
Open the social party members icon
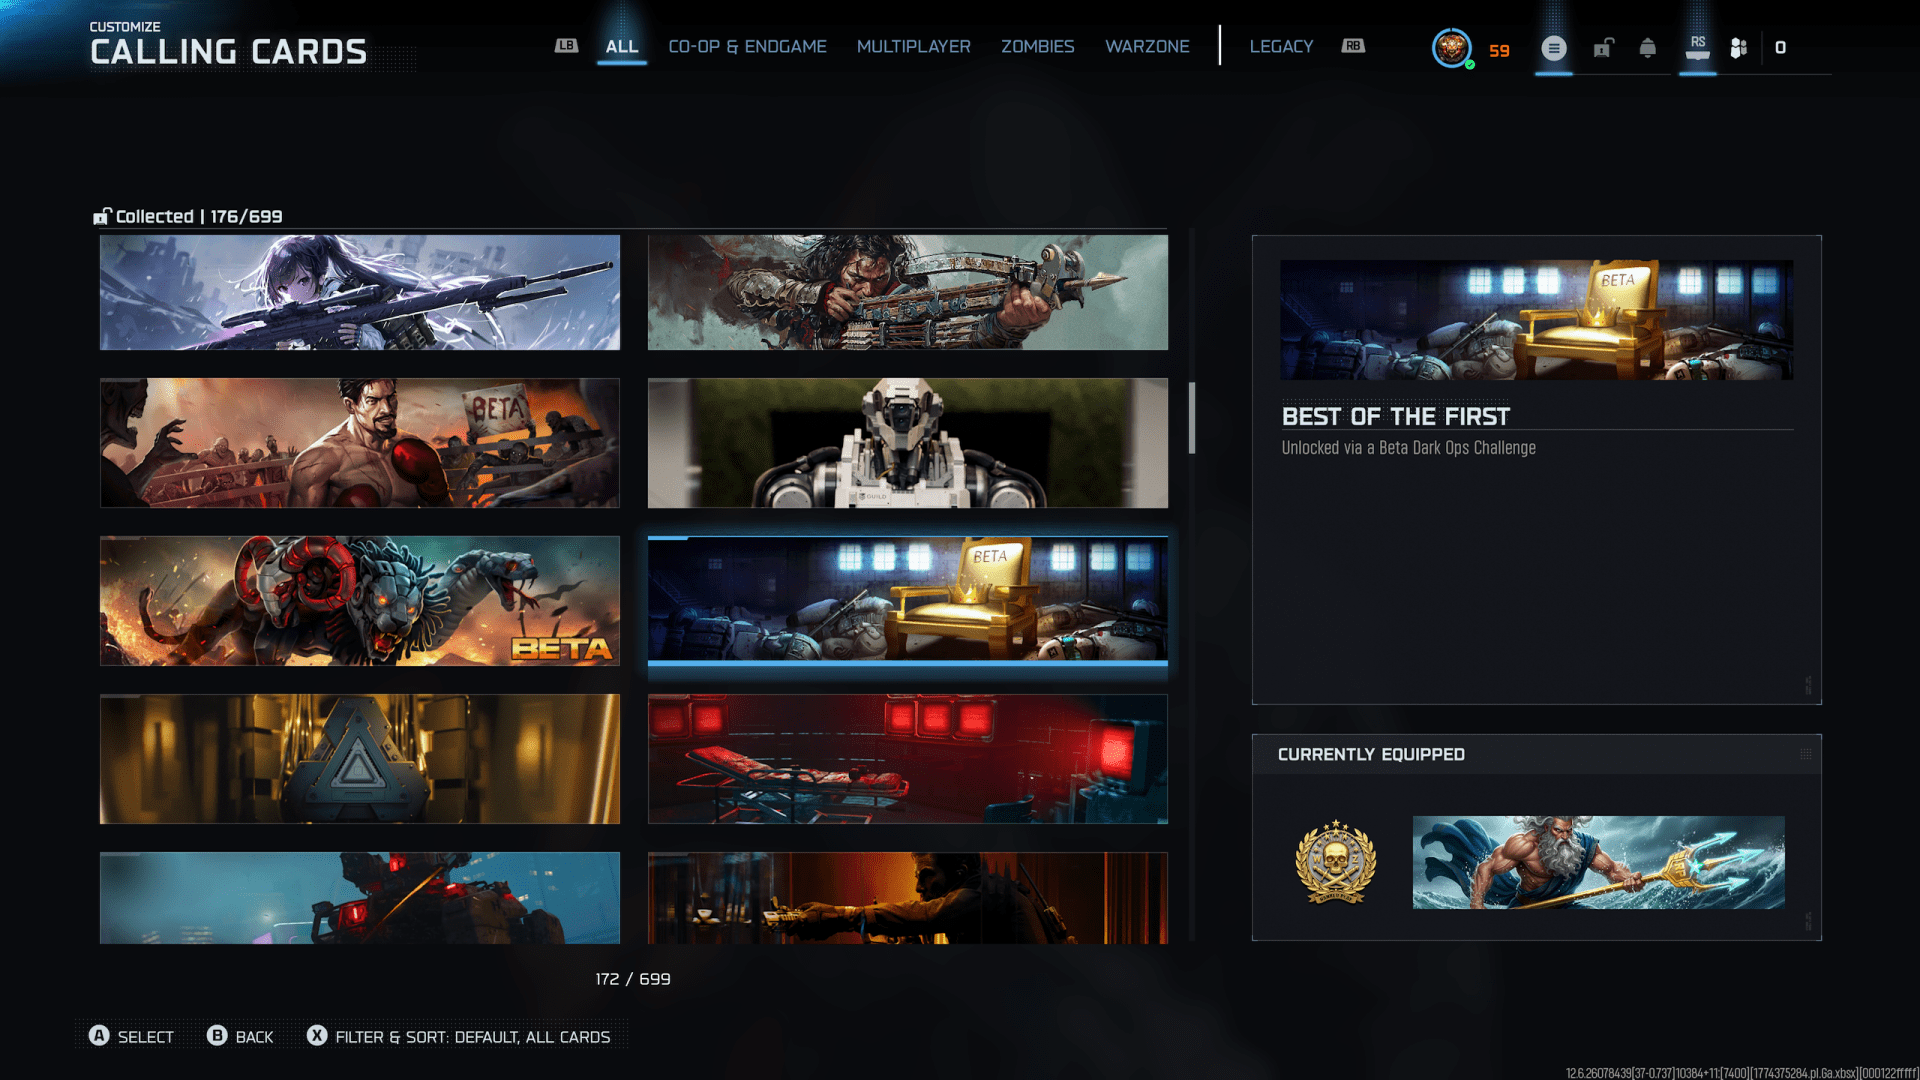(x=1739, y=48)
